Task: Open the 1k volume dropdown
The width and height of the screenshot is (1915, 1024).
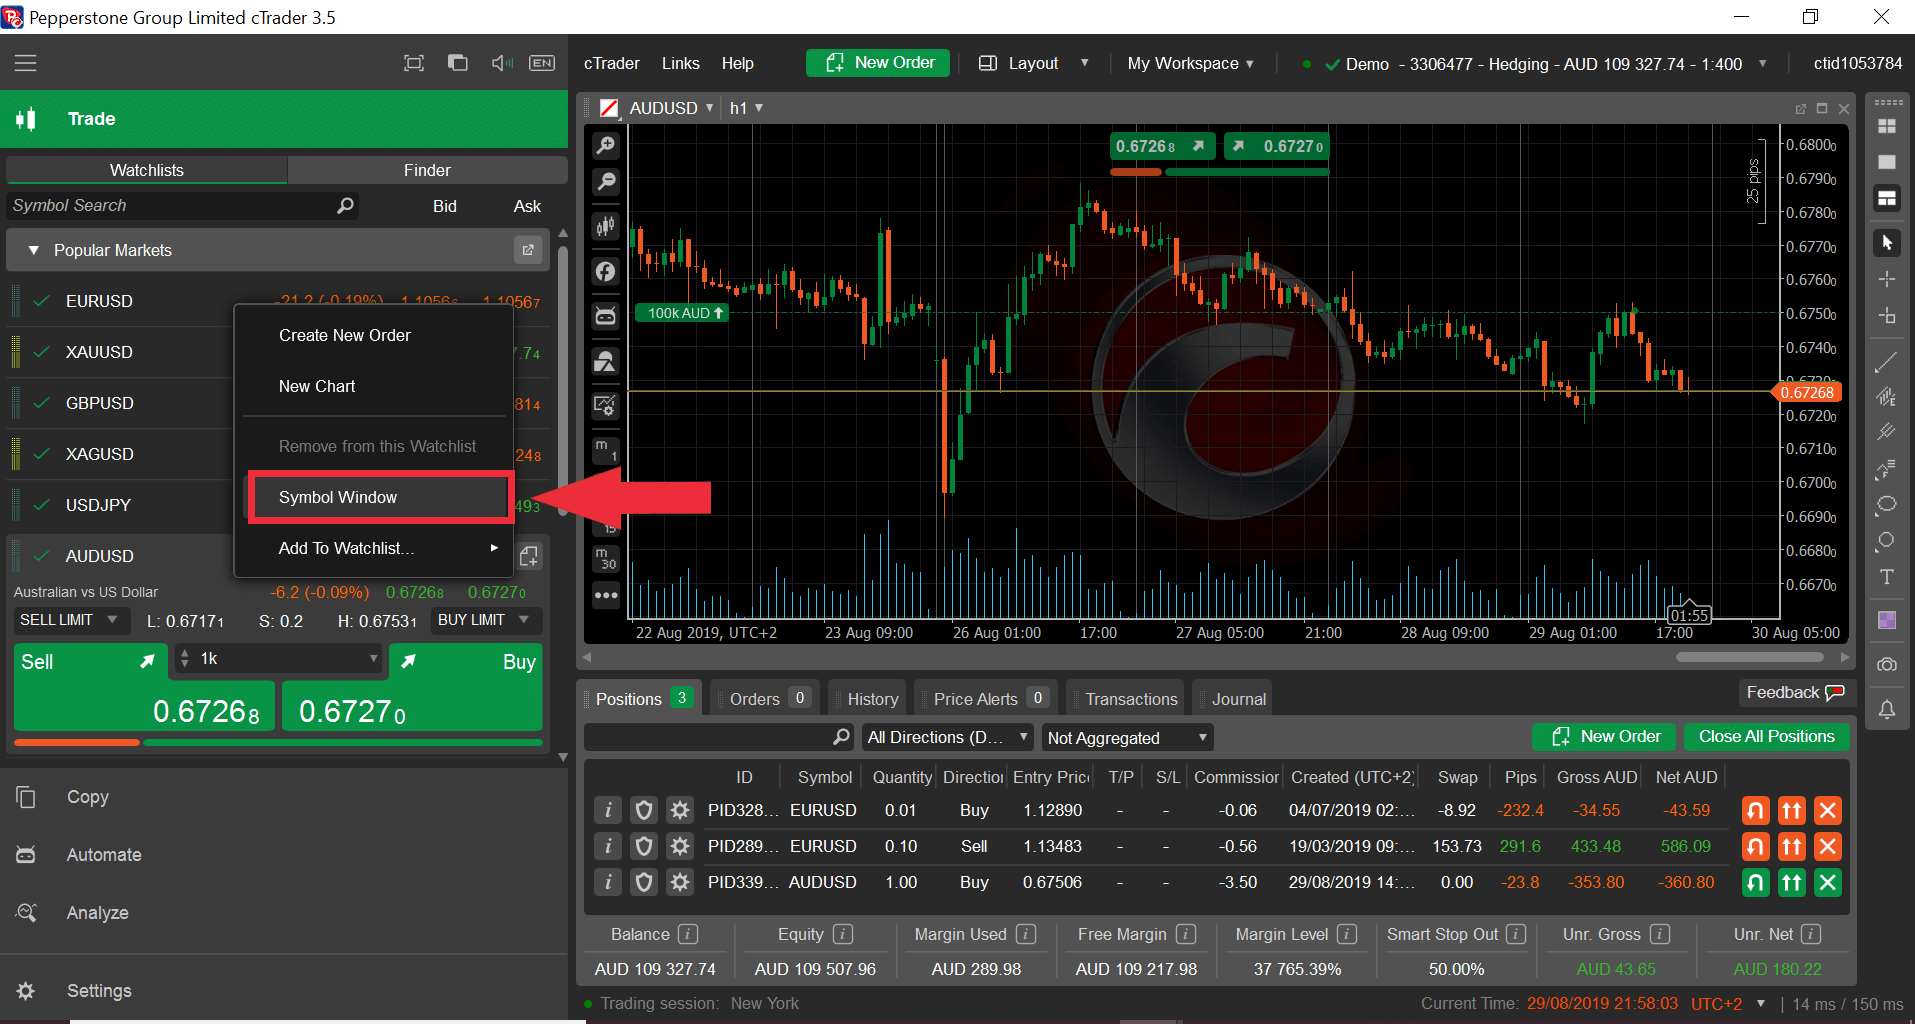Action: click(374, 658)
